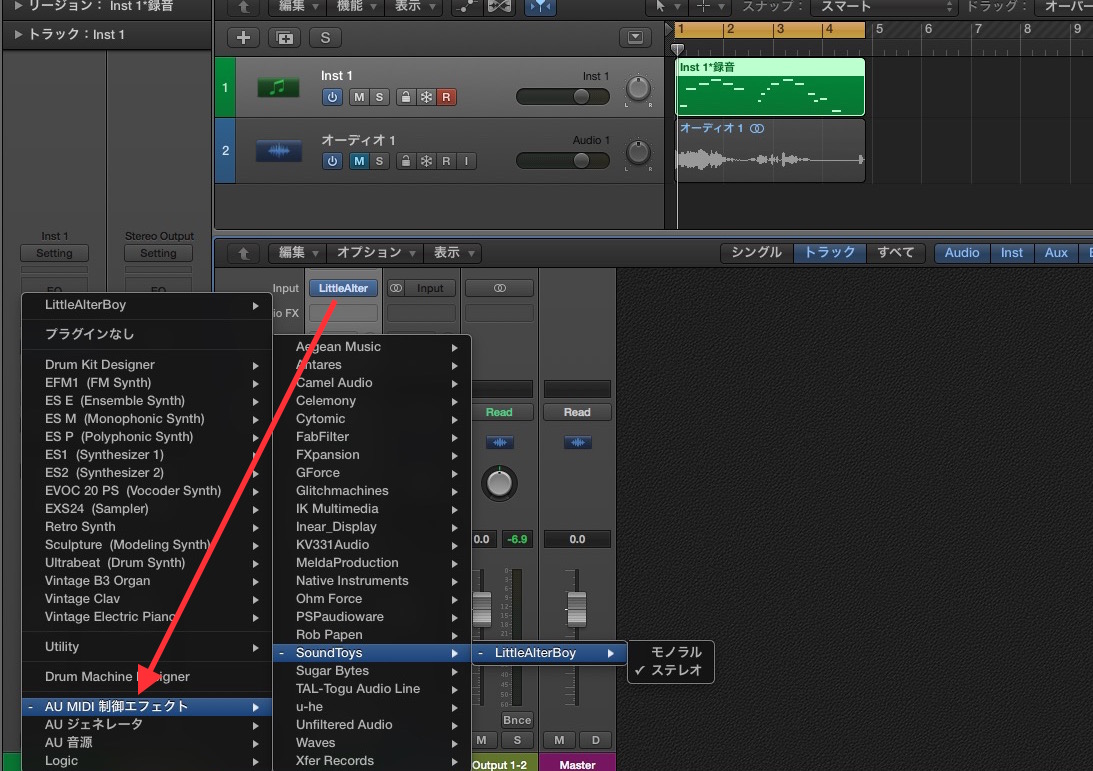Viewport: 1093px width, 771px height.
Task: Click the Output strip blue waveform icon
Action: pos(499,442)
